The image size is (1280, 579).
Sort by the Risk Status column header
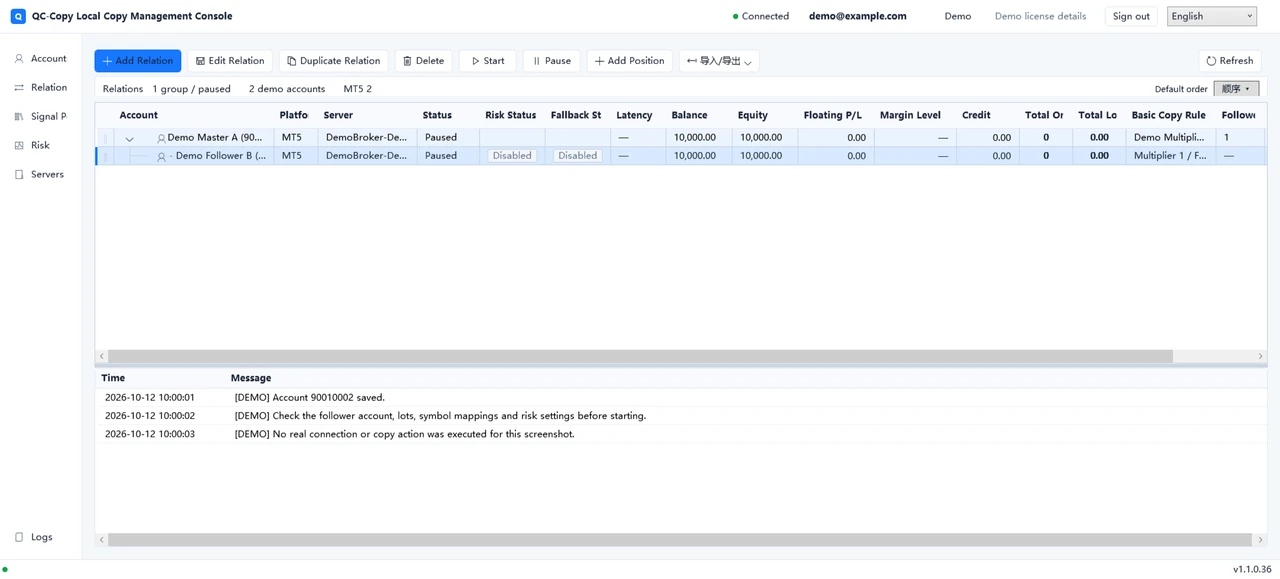coord(511,115)
